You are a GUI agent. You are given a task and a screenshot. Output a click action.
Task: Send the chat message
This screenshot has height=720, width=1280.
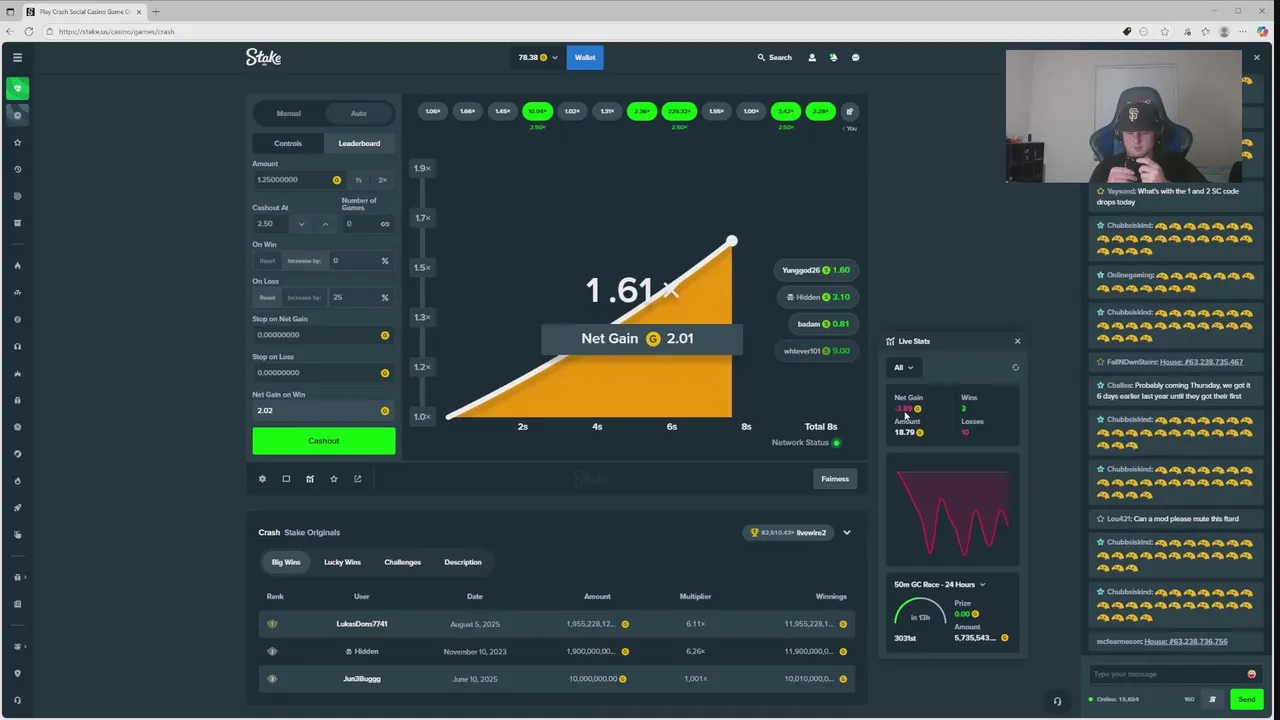[x=1246, y=700]
